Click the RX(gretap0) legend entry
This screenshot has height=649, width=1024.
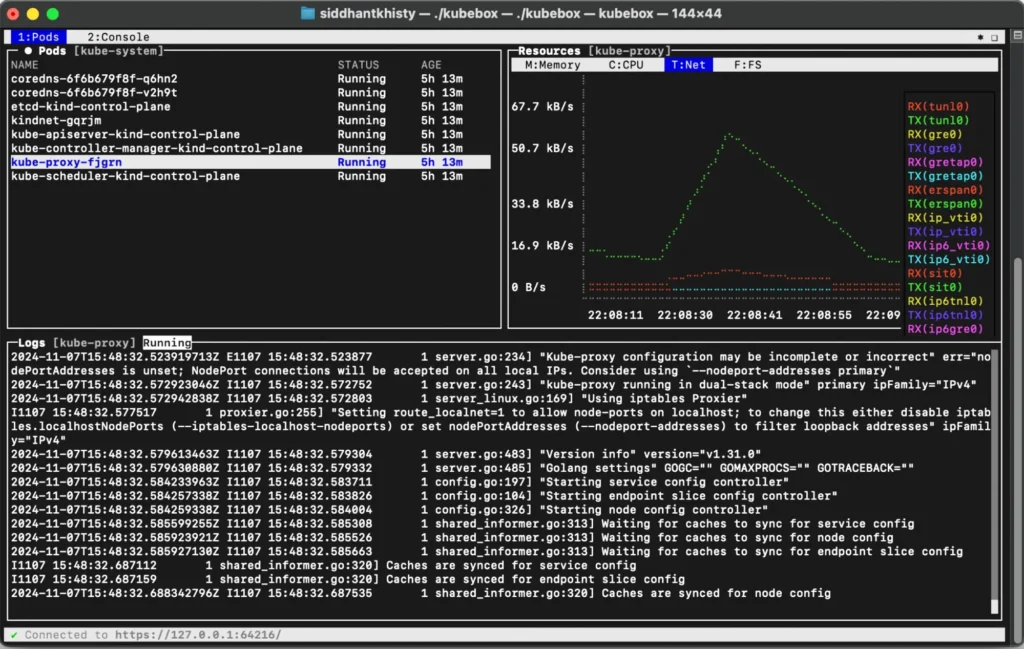(x=945, y=162)
